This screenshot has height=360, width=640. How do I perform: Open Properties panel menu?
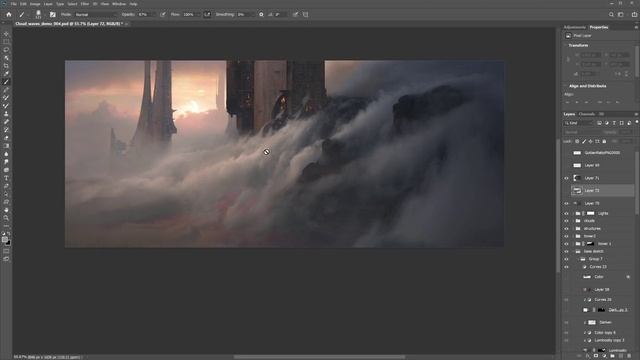[636, 27]
